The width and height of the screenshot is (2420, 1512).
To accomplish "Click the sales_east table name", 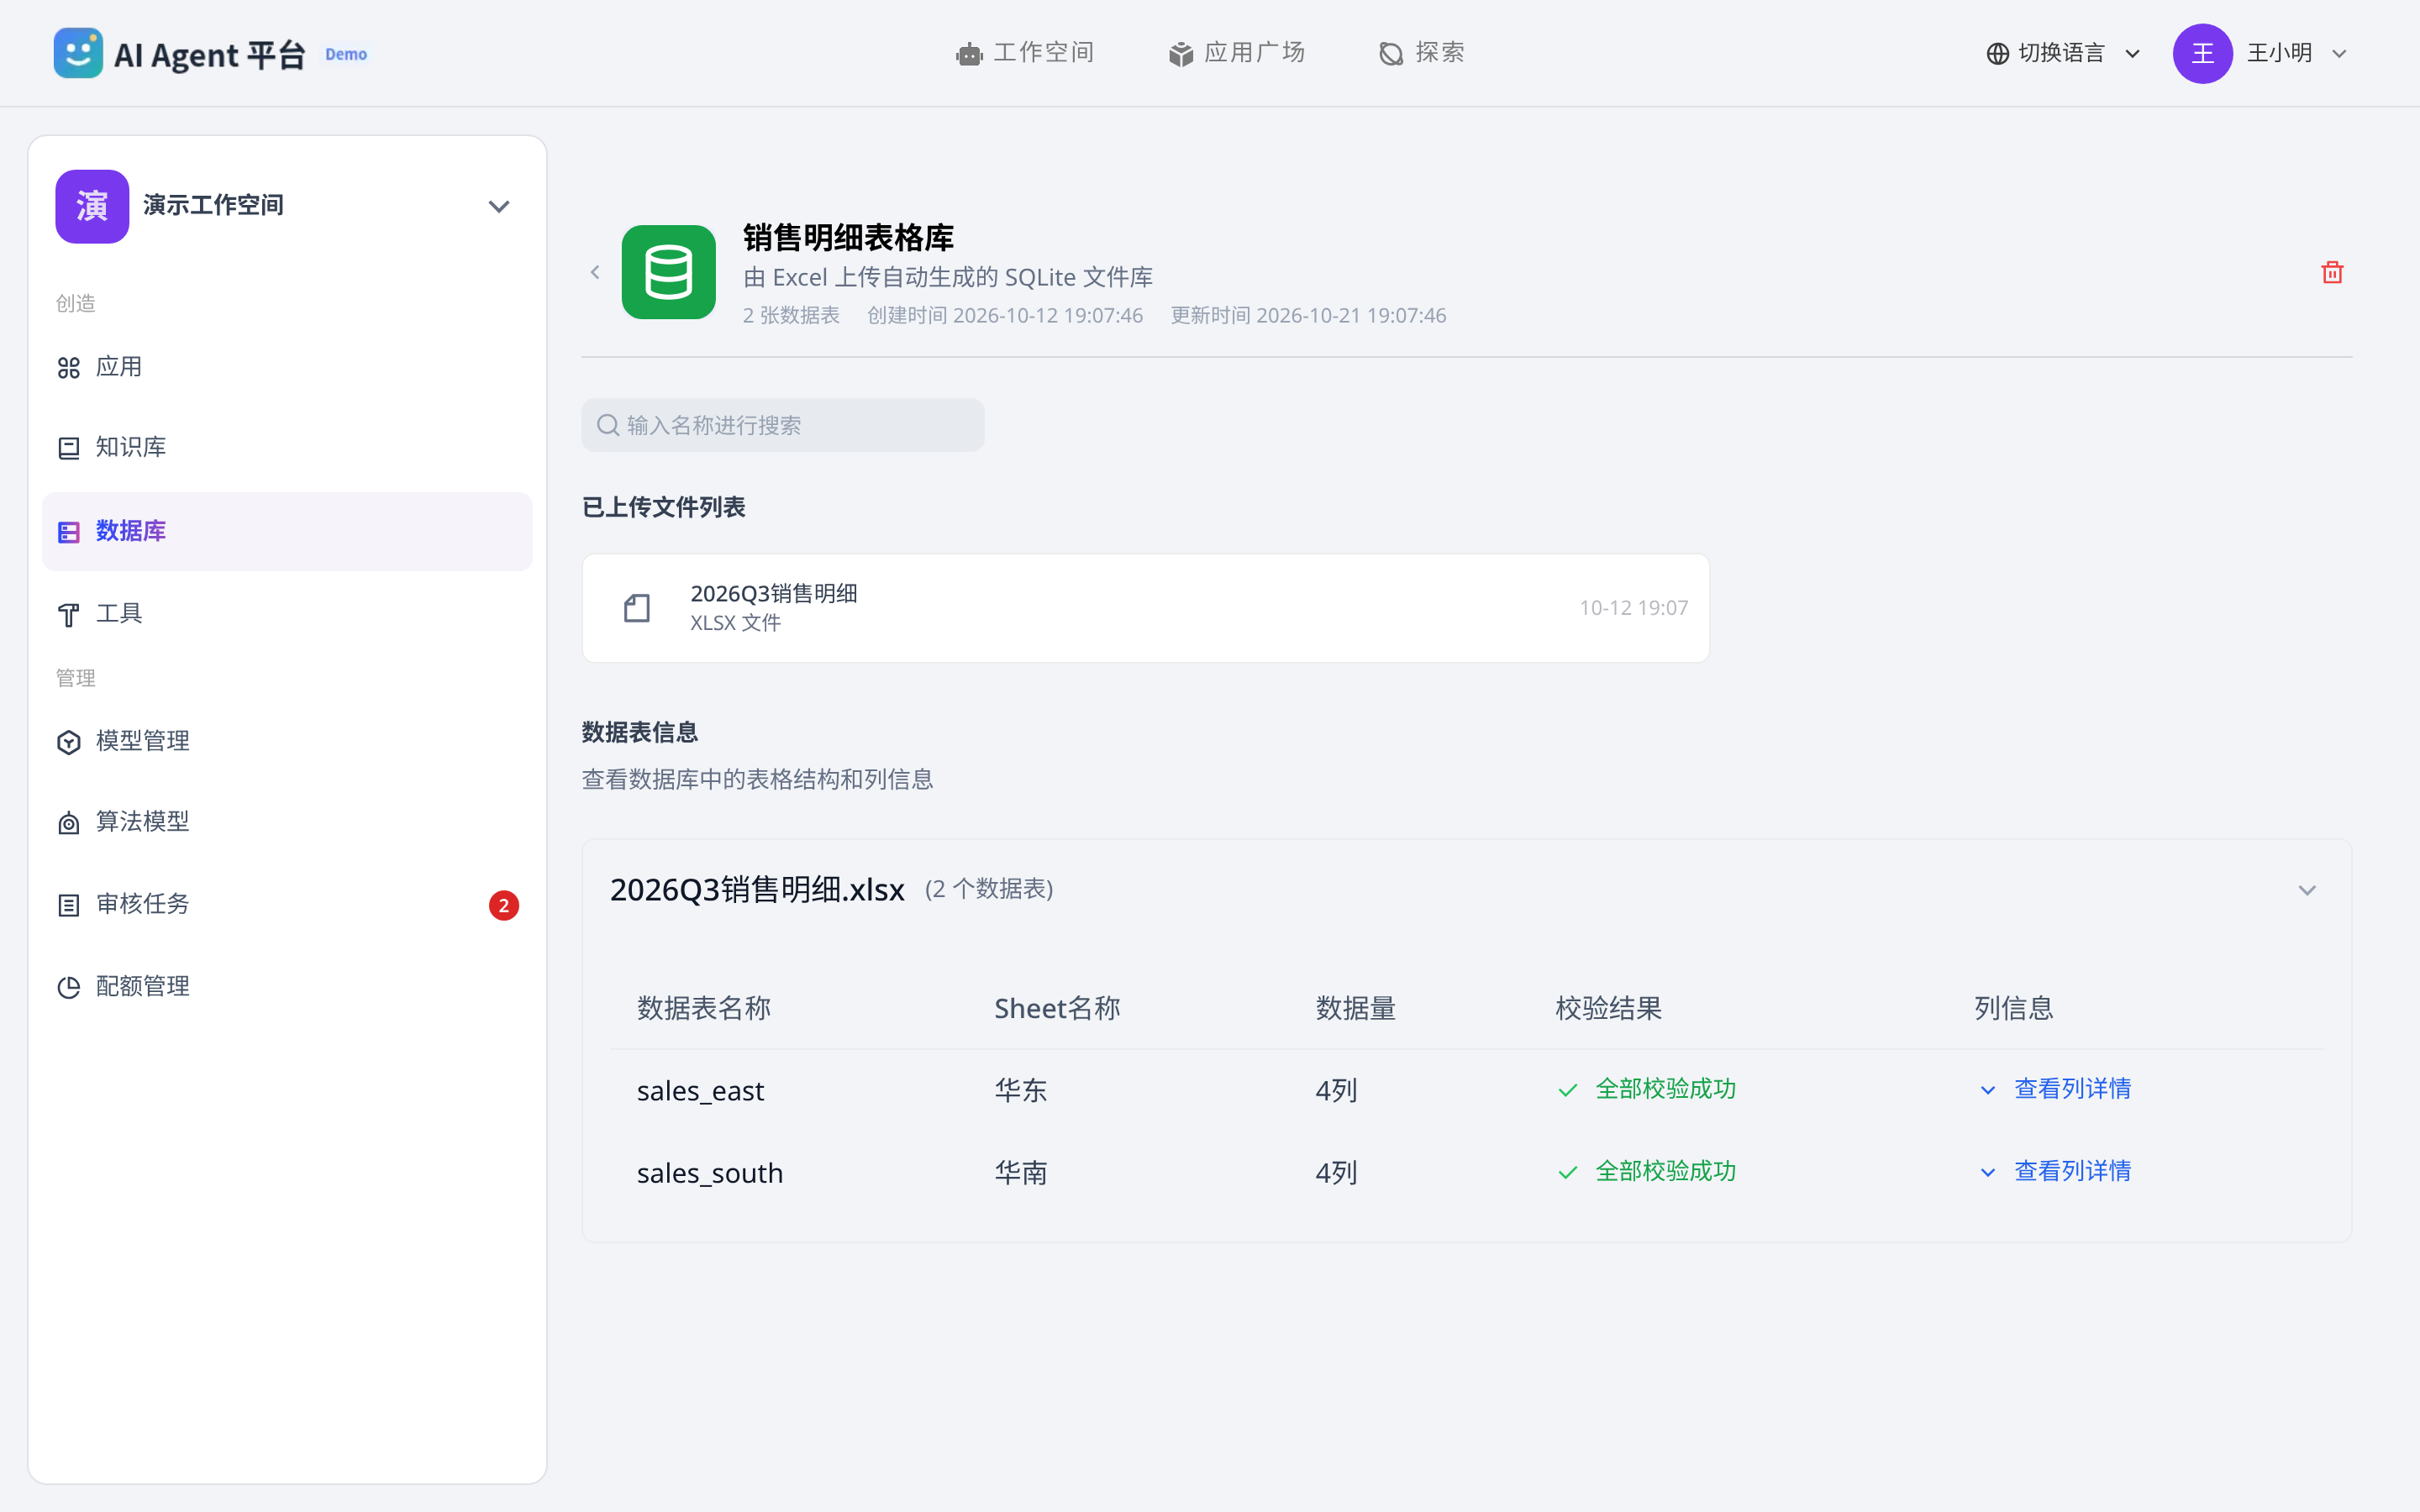I will 700,1090.
